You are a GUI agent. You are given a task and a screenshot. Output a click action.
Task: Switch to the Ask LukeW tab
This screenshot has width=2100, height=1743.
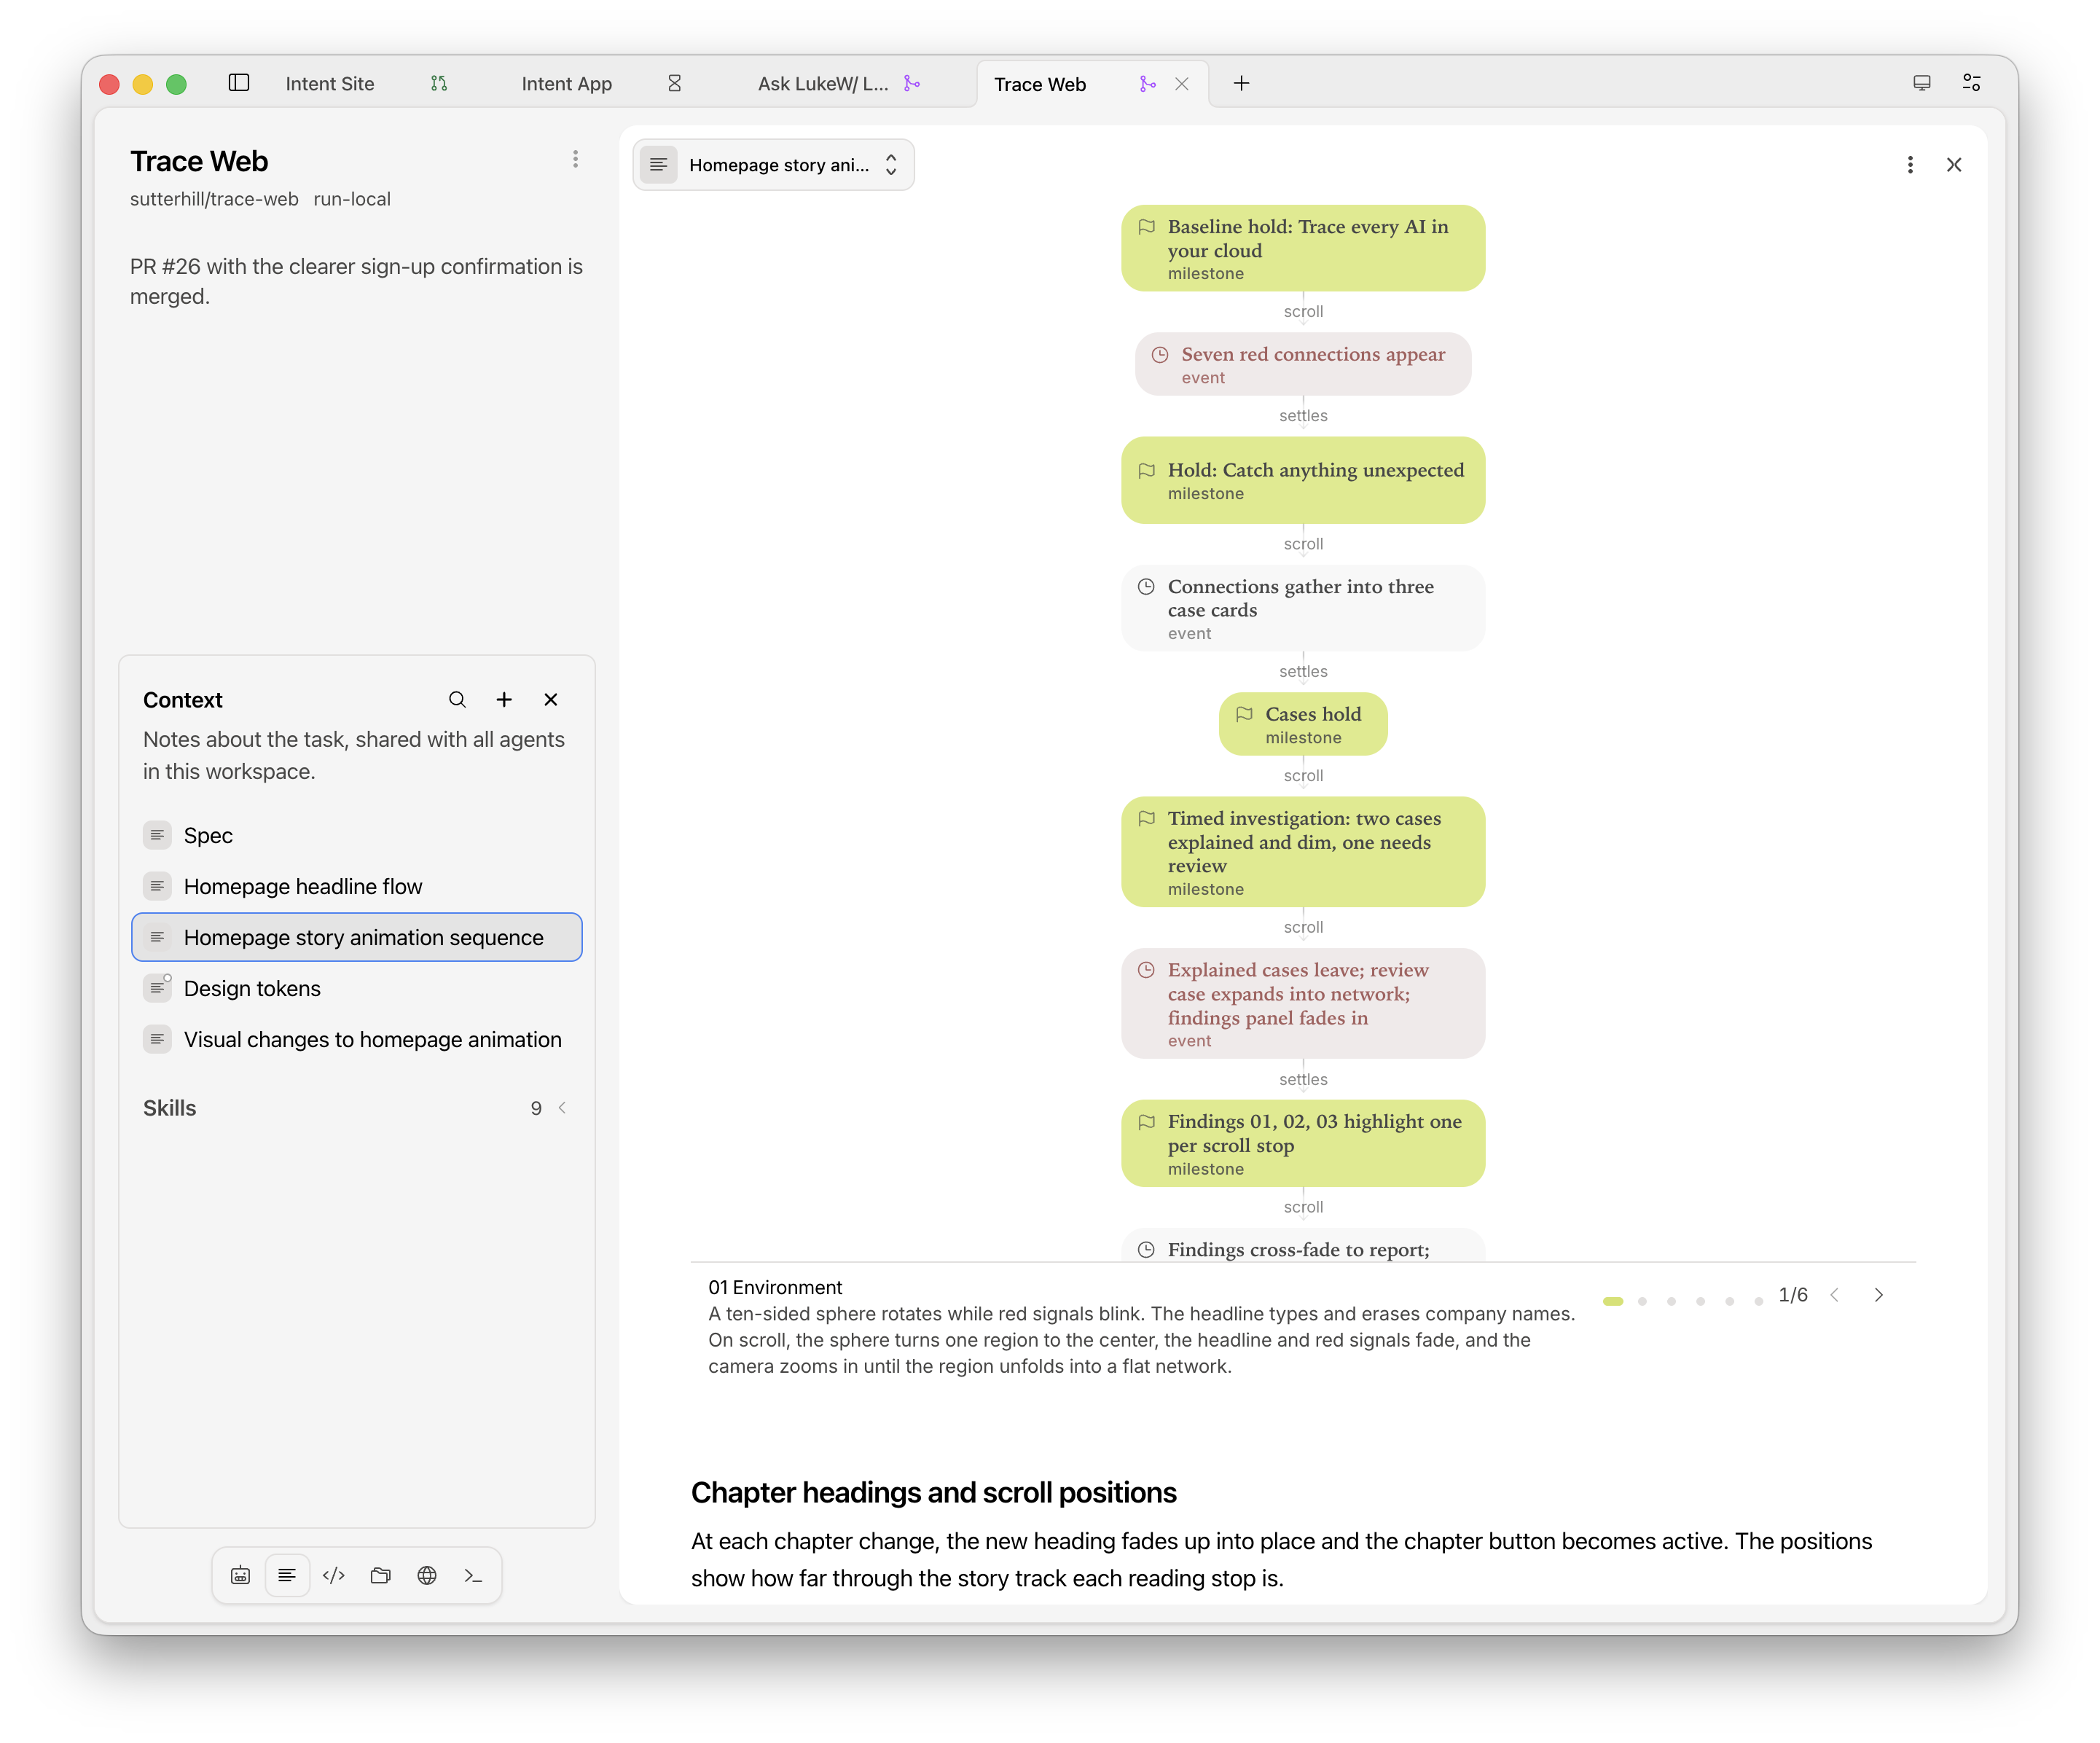(823, 84)
